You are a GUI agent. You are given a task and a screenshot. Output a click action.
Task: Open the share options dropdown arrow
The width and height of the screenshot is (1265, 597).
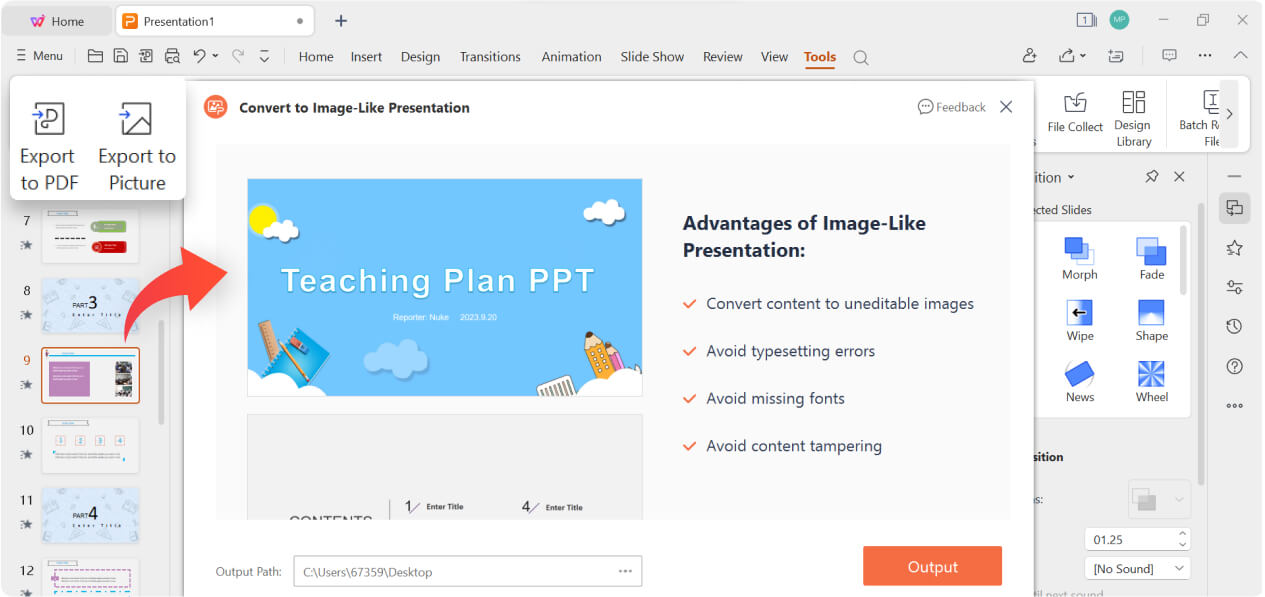click(x=1083, y=57)
